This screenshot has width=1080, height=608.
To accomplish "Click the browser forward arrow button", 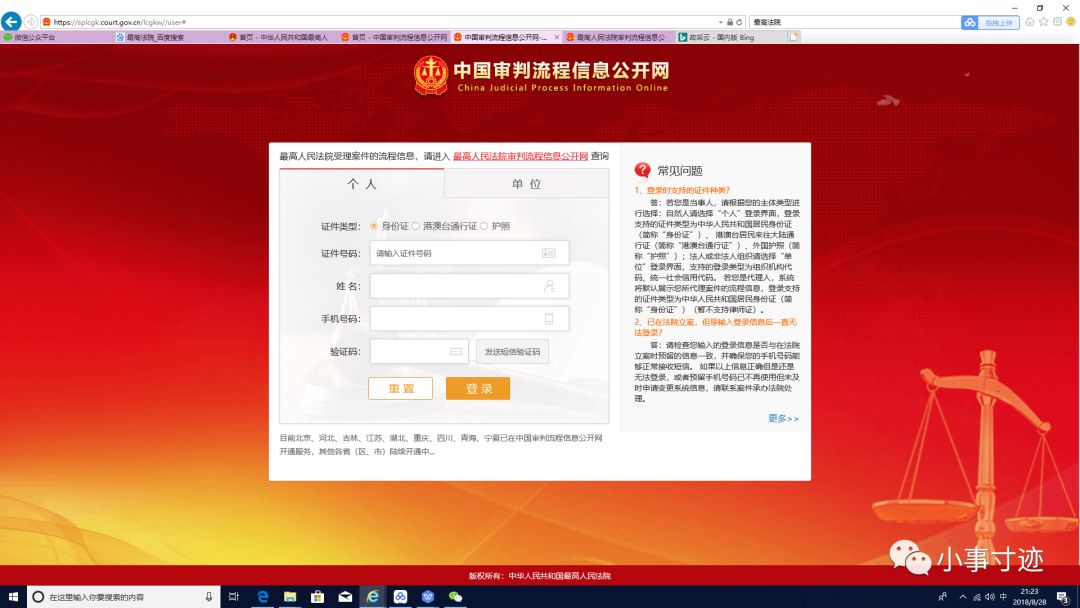I will pyautogui.click(x=31, y=22).
